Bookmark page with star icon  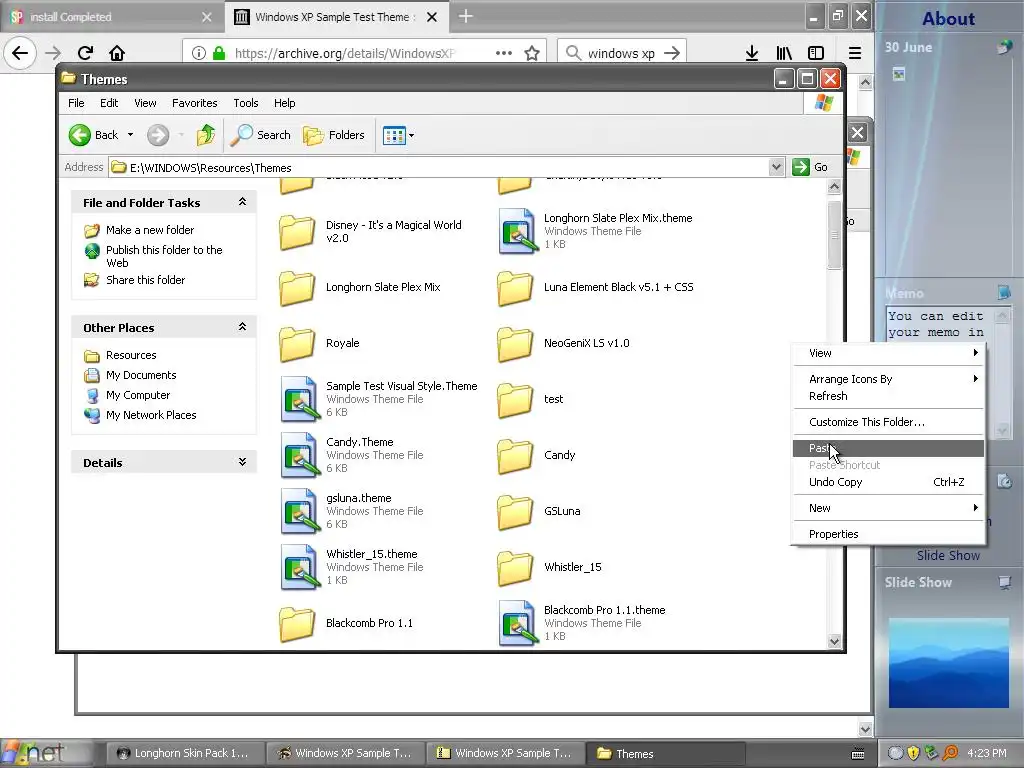pos(532,53)
